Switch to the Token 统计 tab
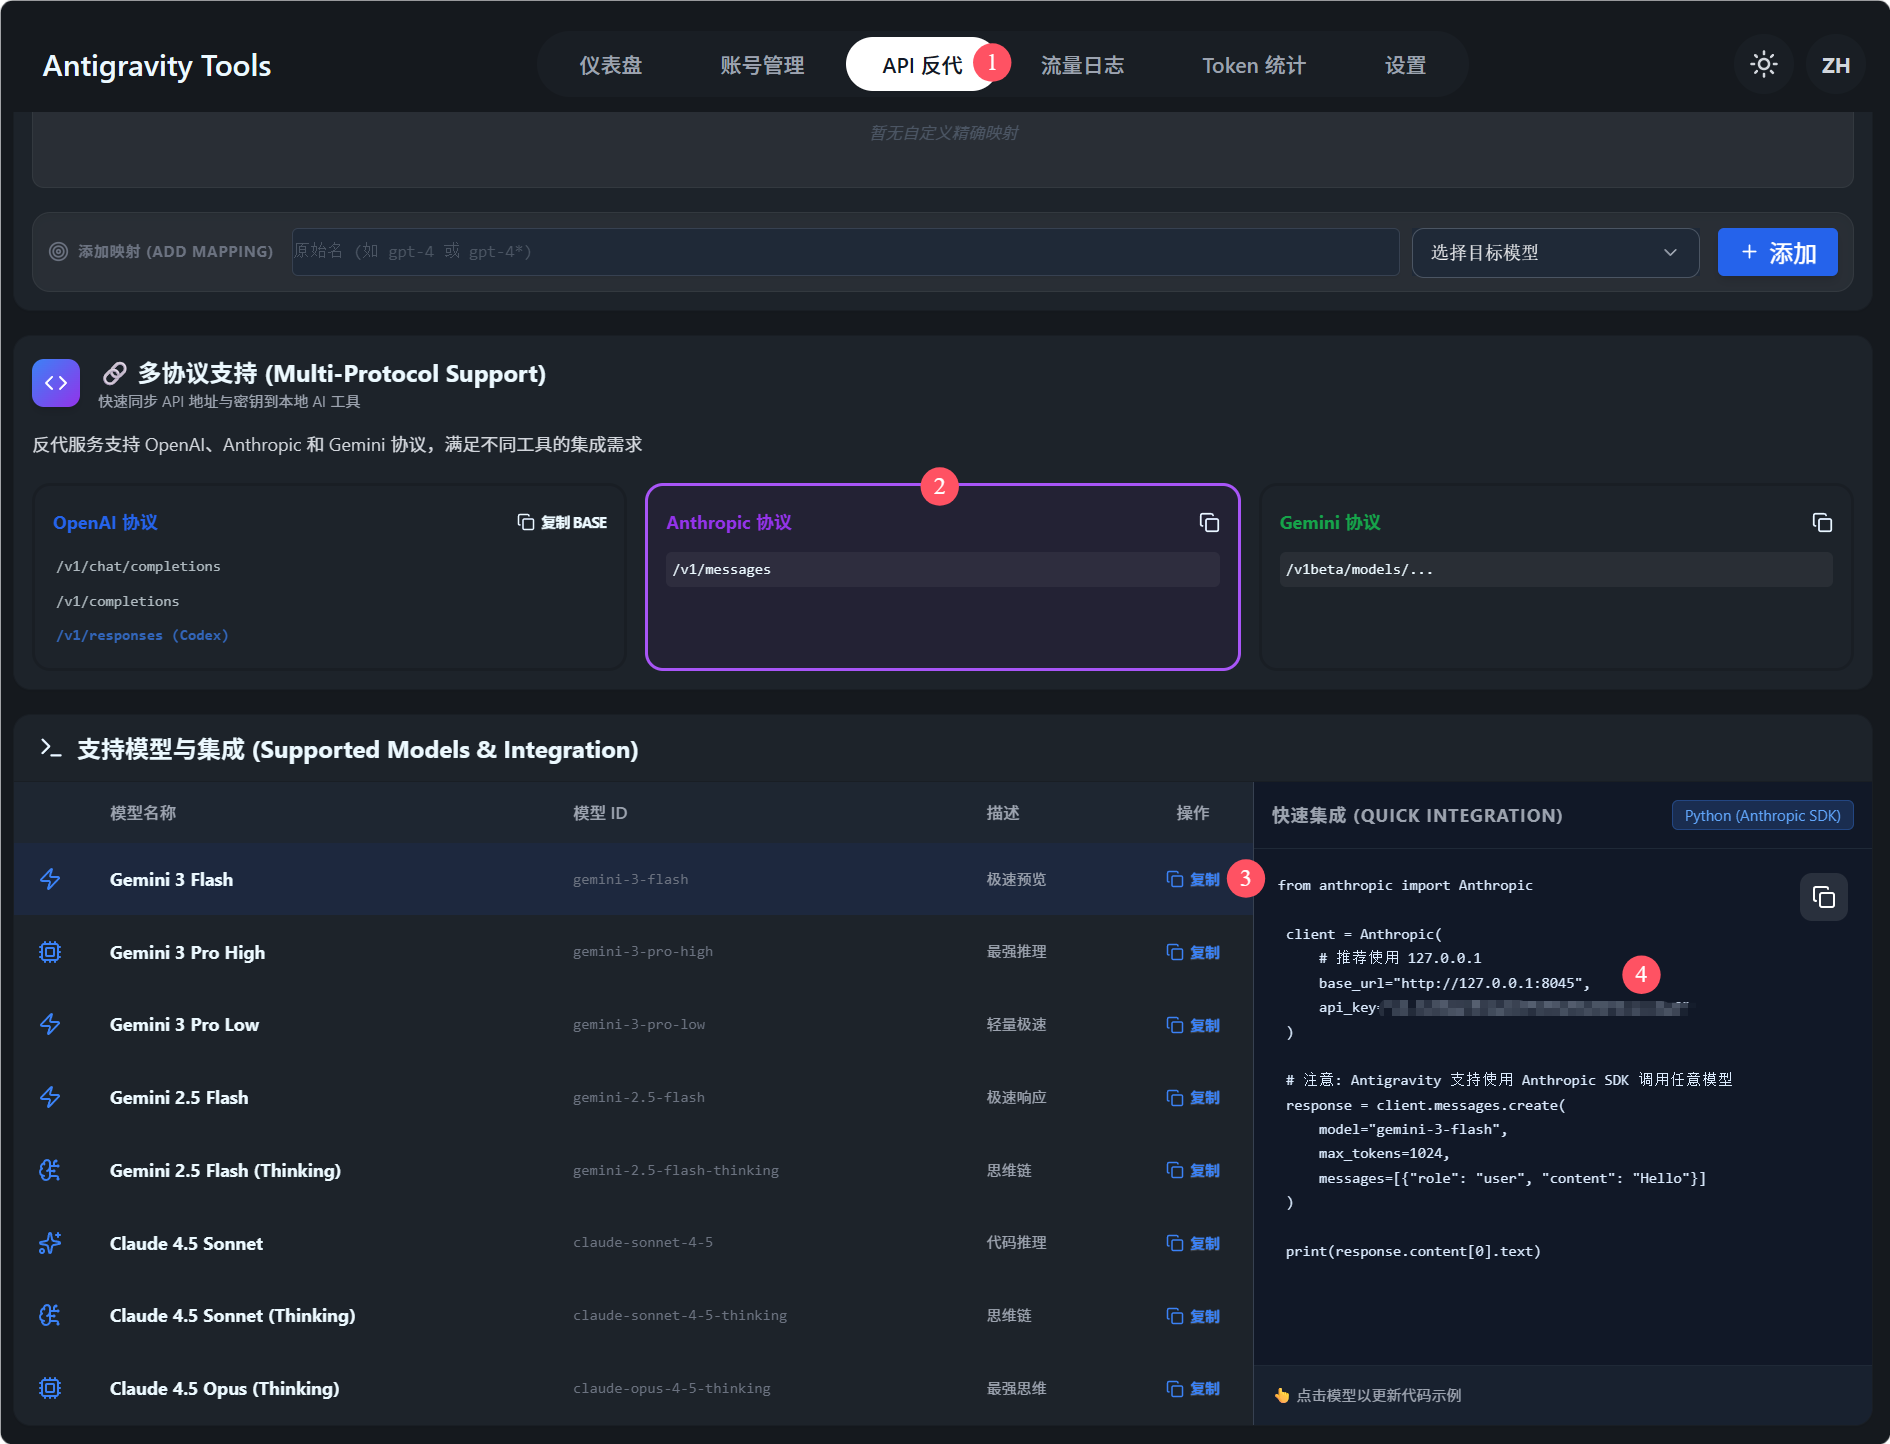This screenshot has width=1890, height=1444. tap(1254, 65)
